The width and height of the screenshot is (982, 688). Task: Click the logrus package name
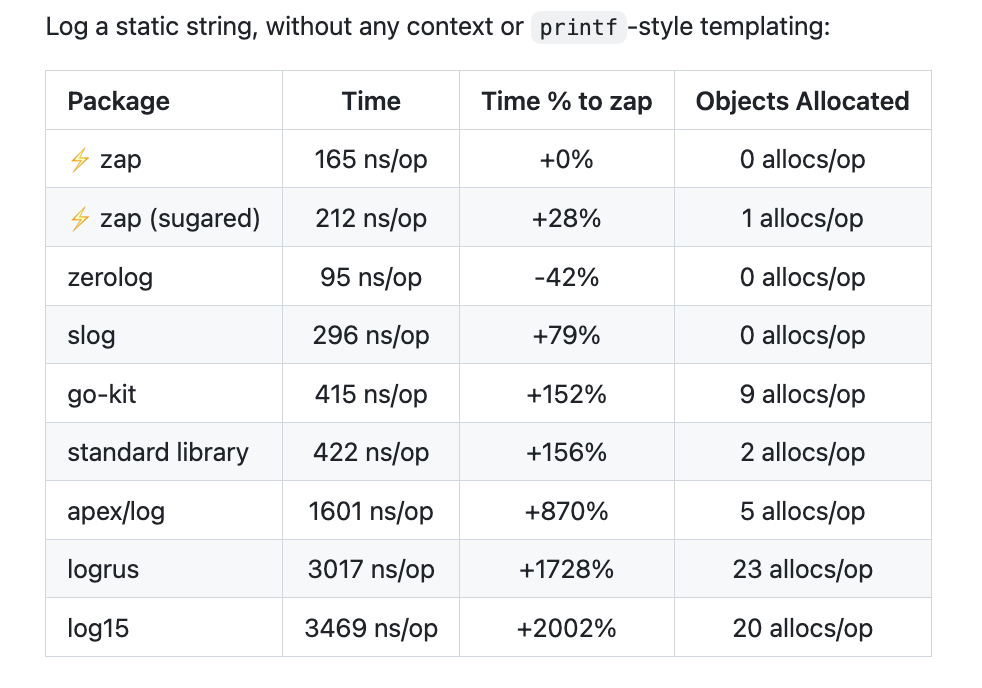point(103,570)
